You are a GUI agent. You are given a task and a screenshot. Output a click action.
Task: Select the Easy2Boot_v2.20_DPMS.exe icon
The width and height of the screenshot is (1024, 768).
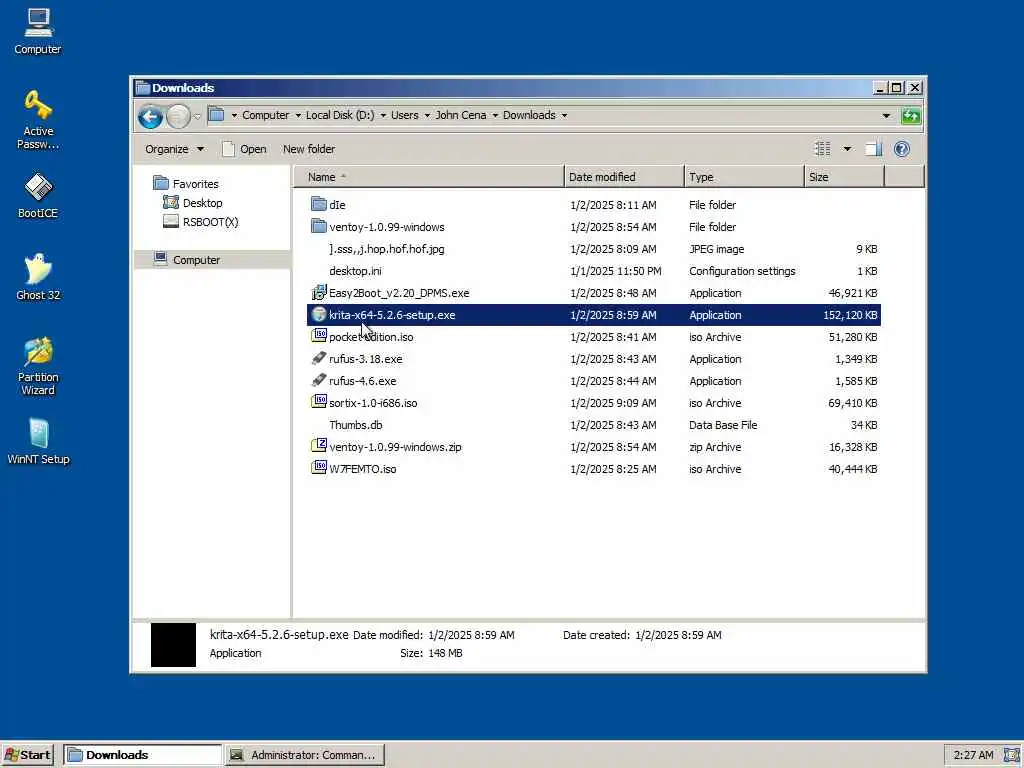[x=319, y=292]
